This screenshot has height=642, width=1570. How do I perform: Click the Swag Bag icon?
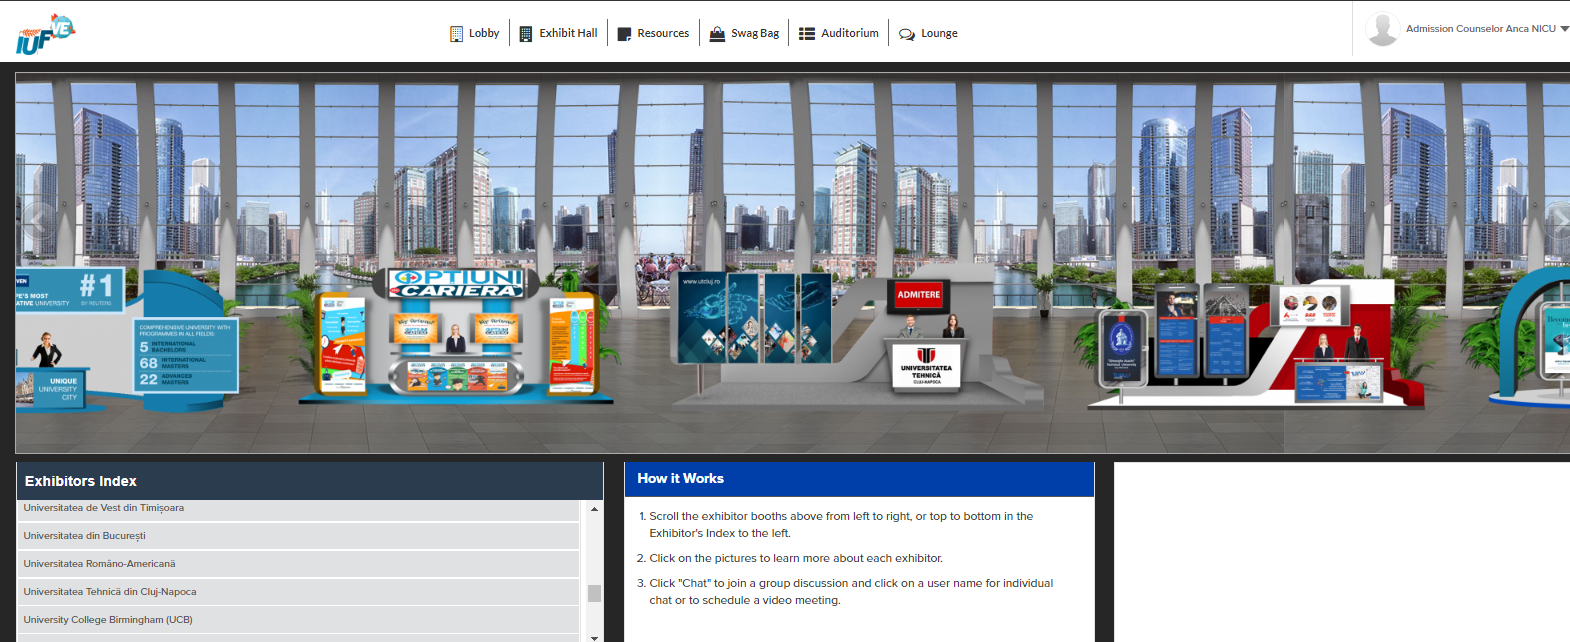point(717,33)
